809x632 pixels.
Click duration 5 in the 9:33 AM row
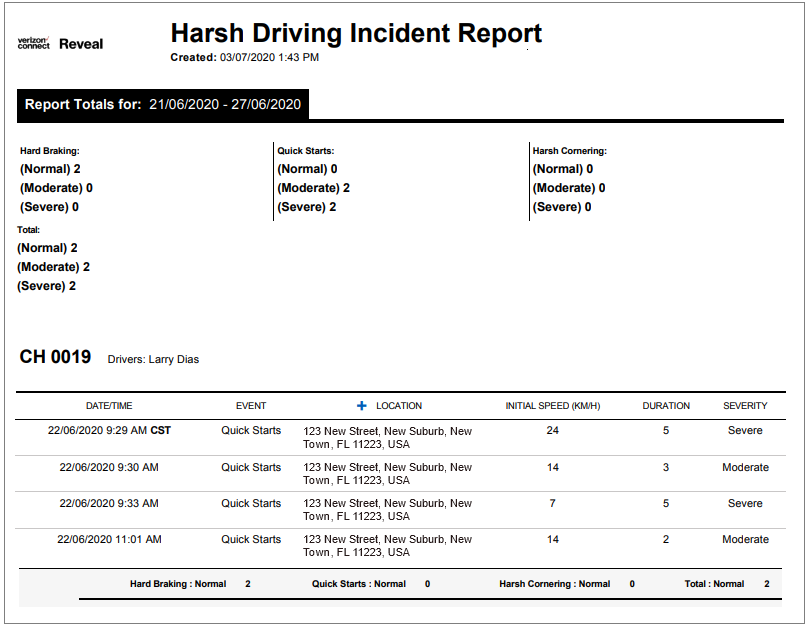(x=666, y=504)
